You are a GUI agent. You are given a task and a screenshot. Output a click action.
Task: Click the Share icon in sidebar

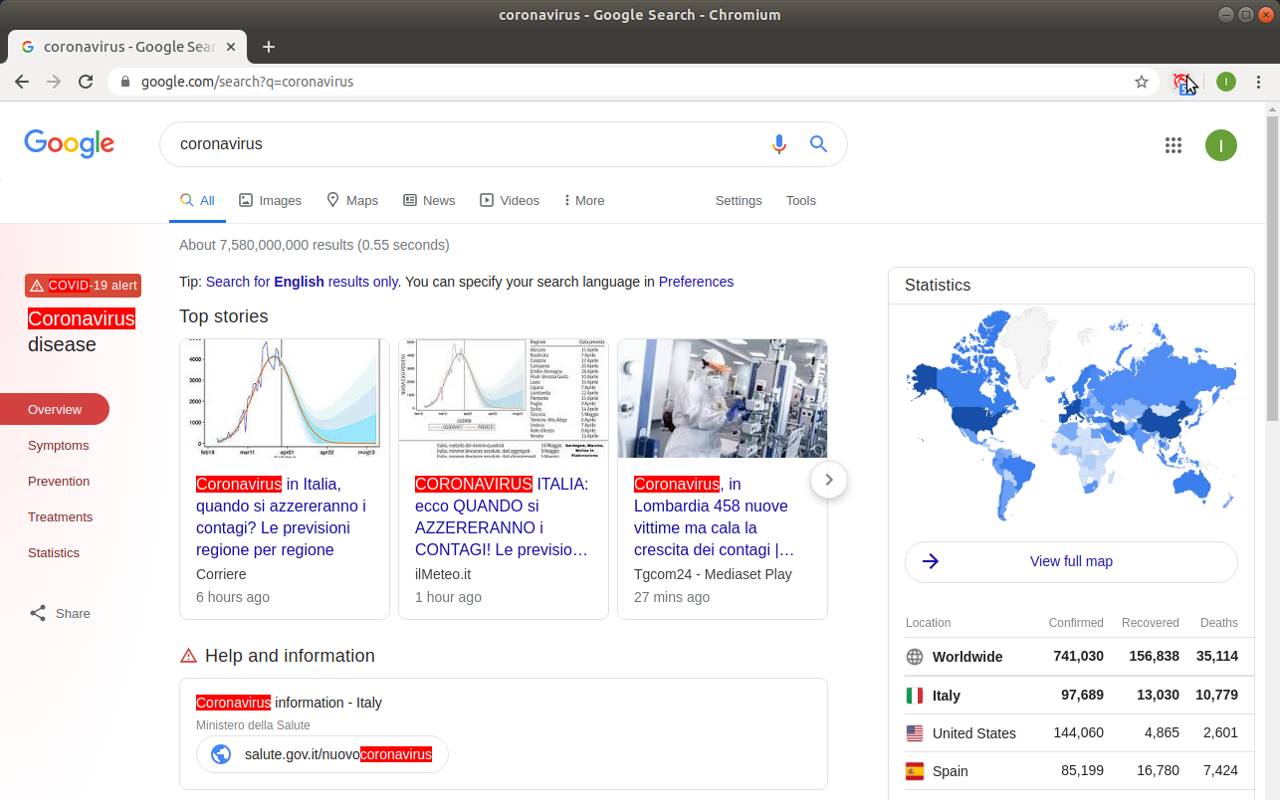pos(38,613)
